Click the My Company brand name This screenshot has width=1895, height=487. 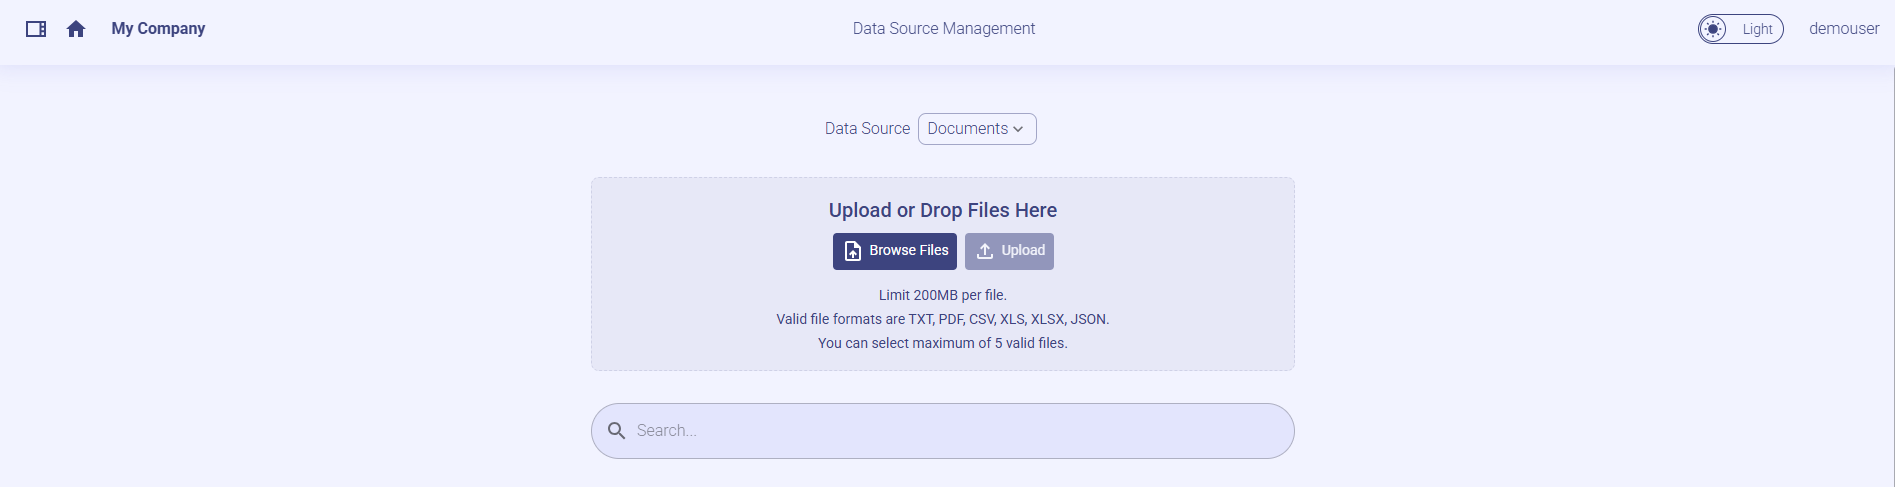[x=158, y=29]
